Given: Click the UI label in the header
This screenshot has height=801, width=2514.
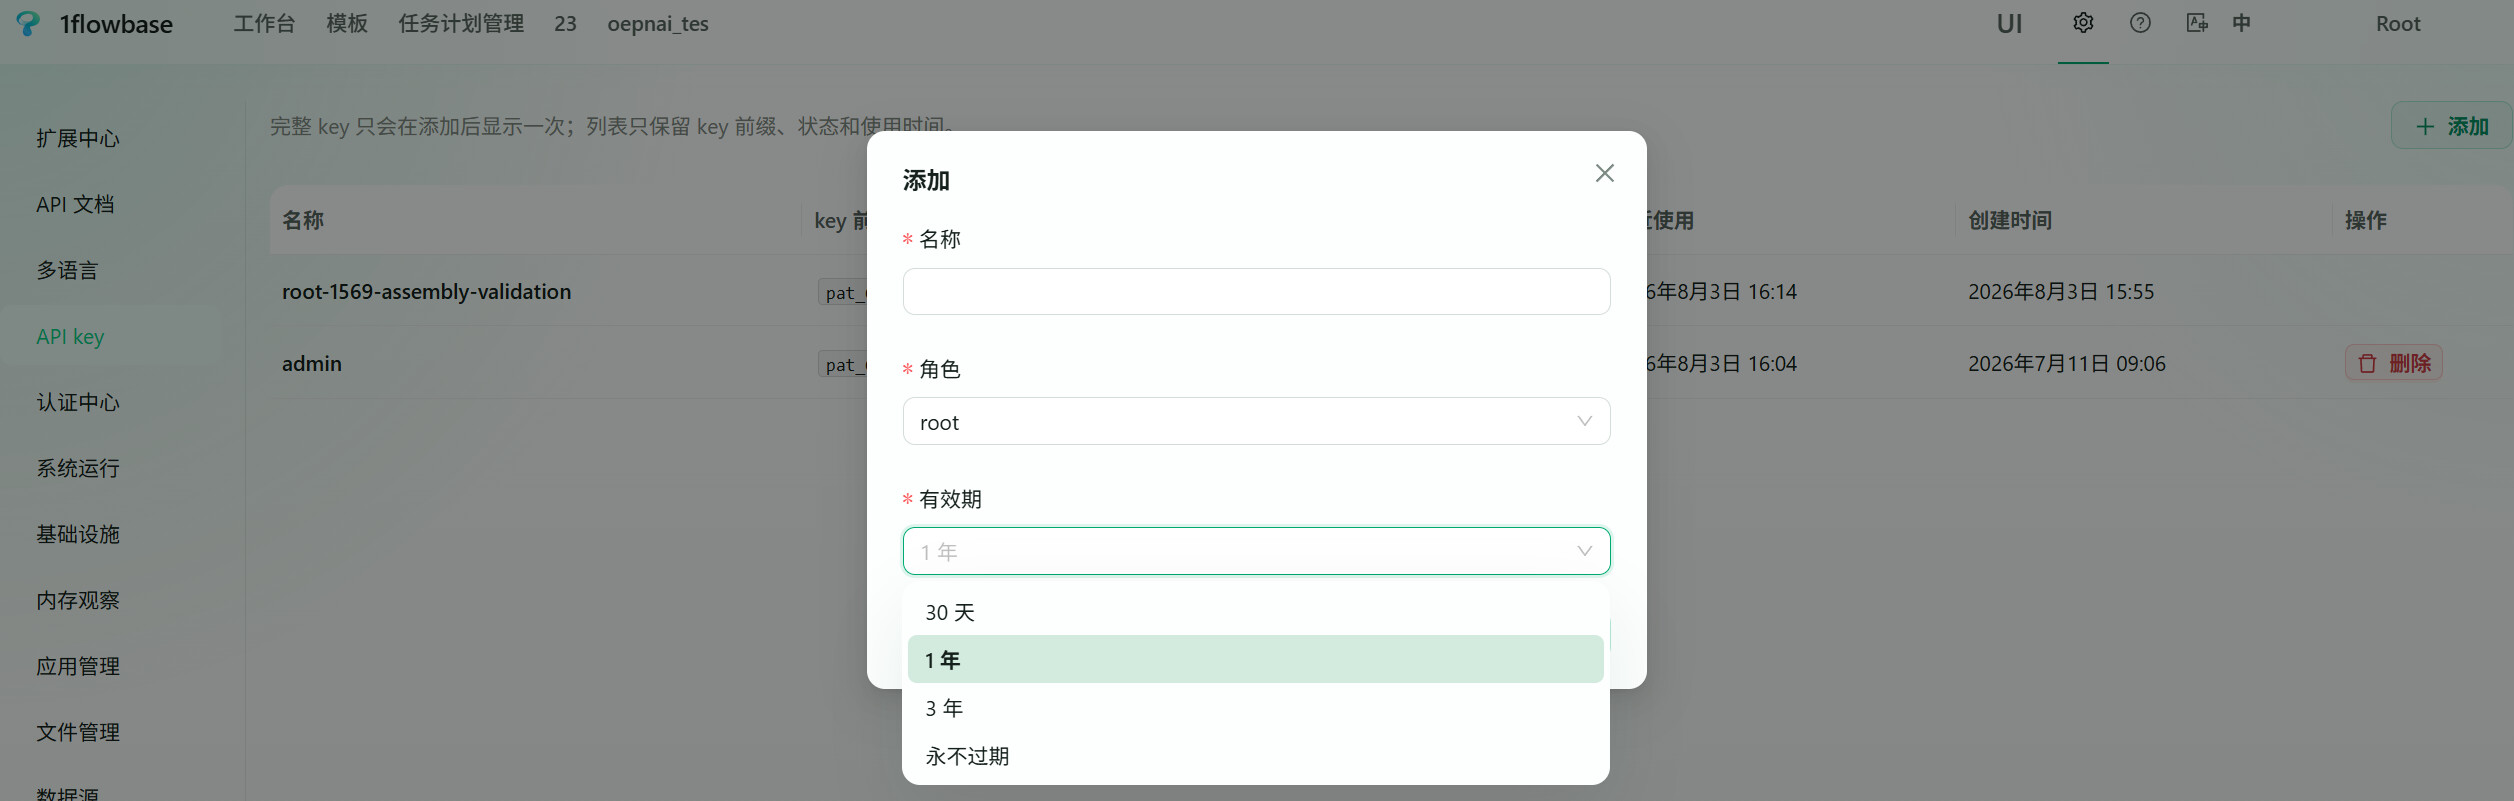Looking at the screenshot, I should coord(2009,24).
